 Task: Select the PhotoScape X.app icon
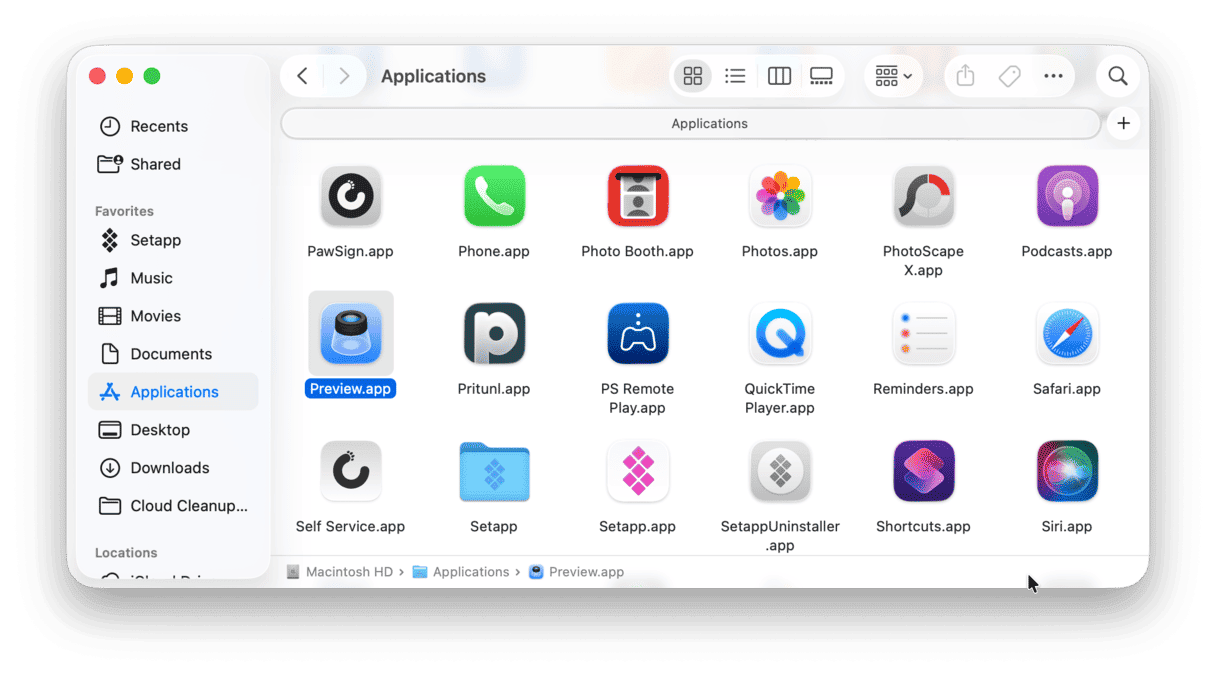(923, 197)
